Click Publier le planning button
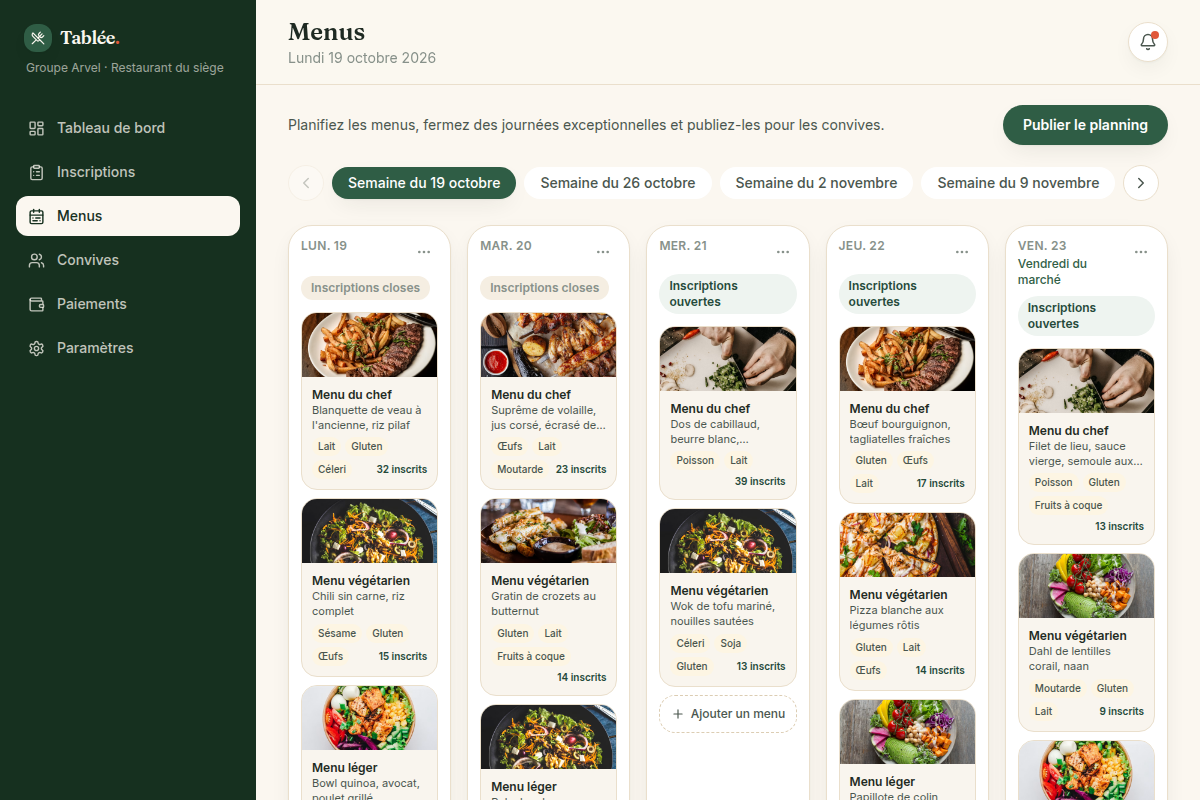The height and width of the screenshot is (800, 1200). pyautogui.click(x=1085, y=125)
